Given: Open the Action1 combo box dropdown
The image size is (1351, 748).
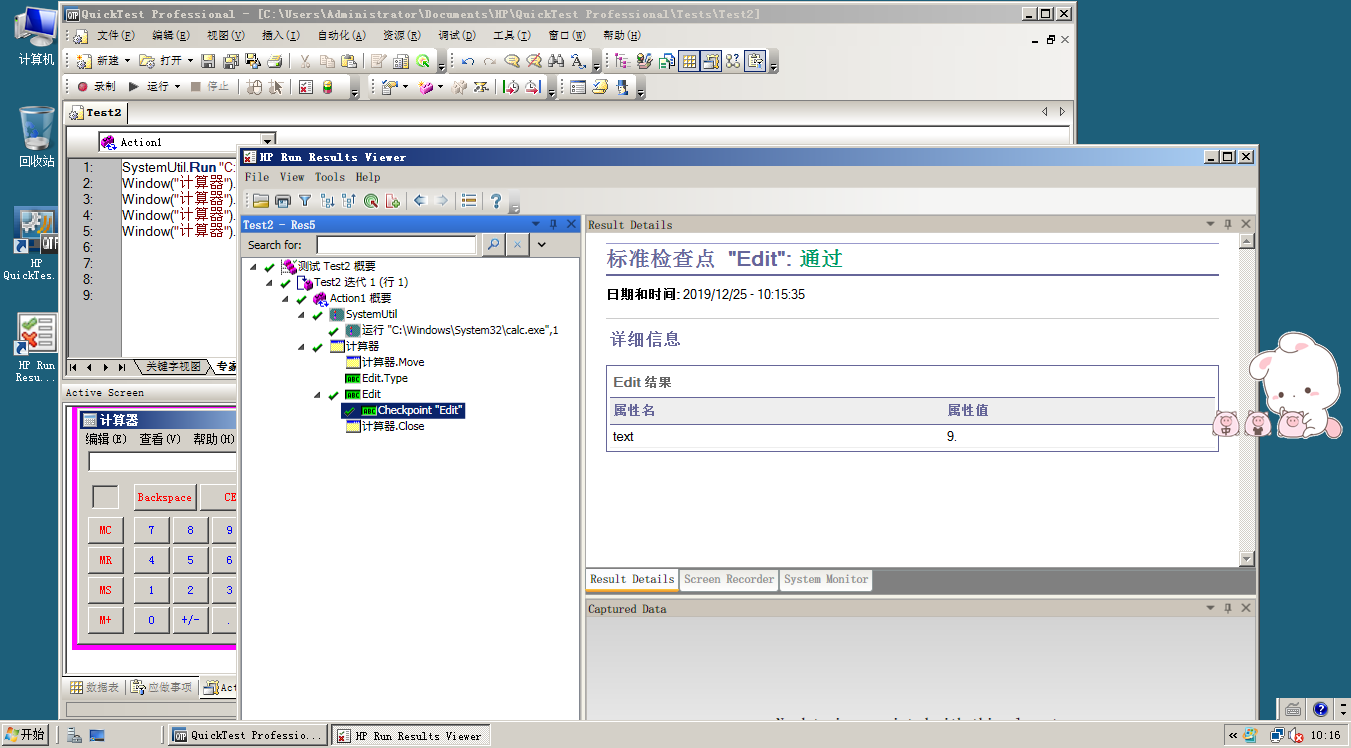Looking at the screenshot, I should point(267,142).
